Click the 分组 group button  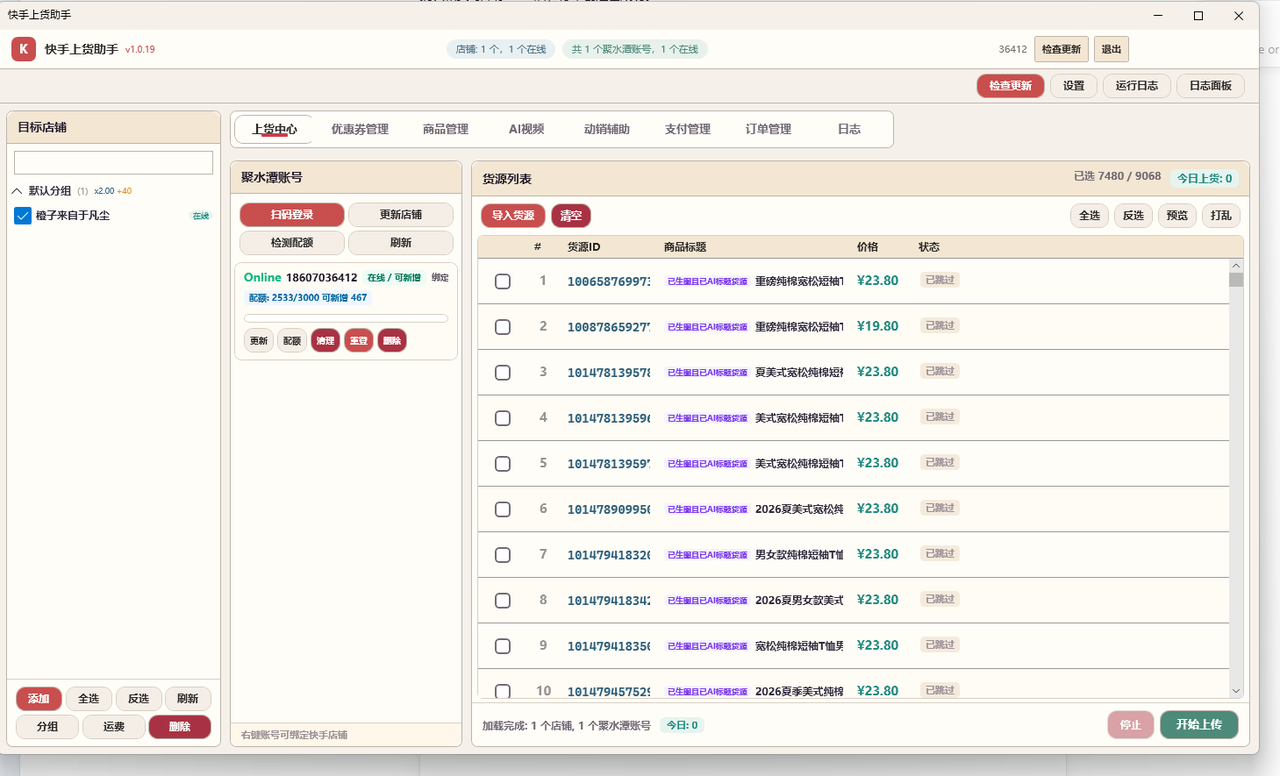click(x=47, y=727)
